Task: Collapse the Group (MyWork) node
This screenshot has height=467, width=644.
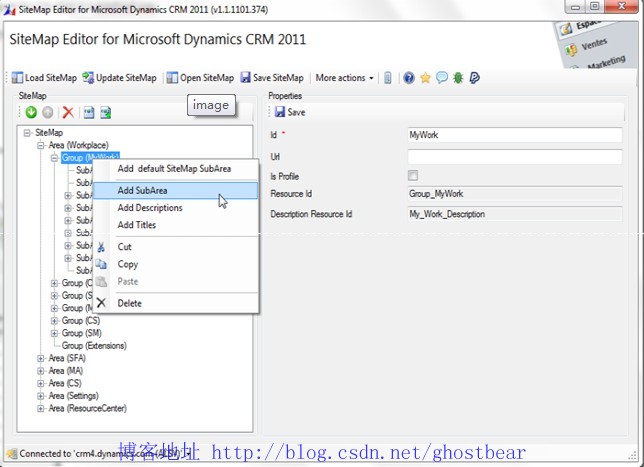Action: (54, 158)
